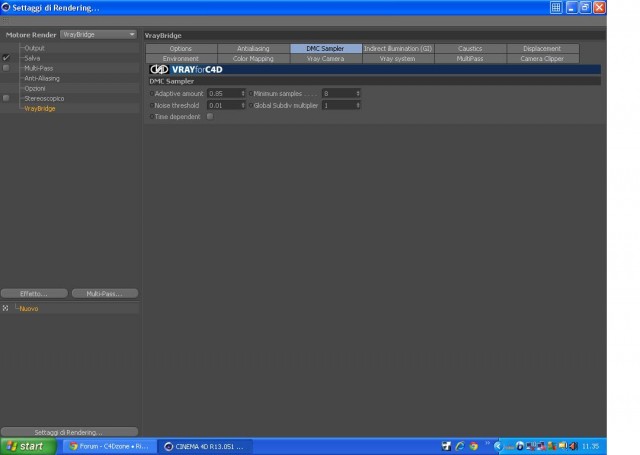Click the bottom Settaggi di Rendering... button
The height and width of the screenshot is (455, 640).
coord(69,432)
